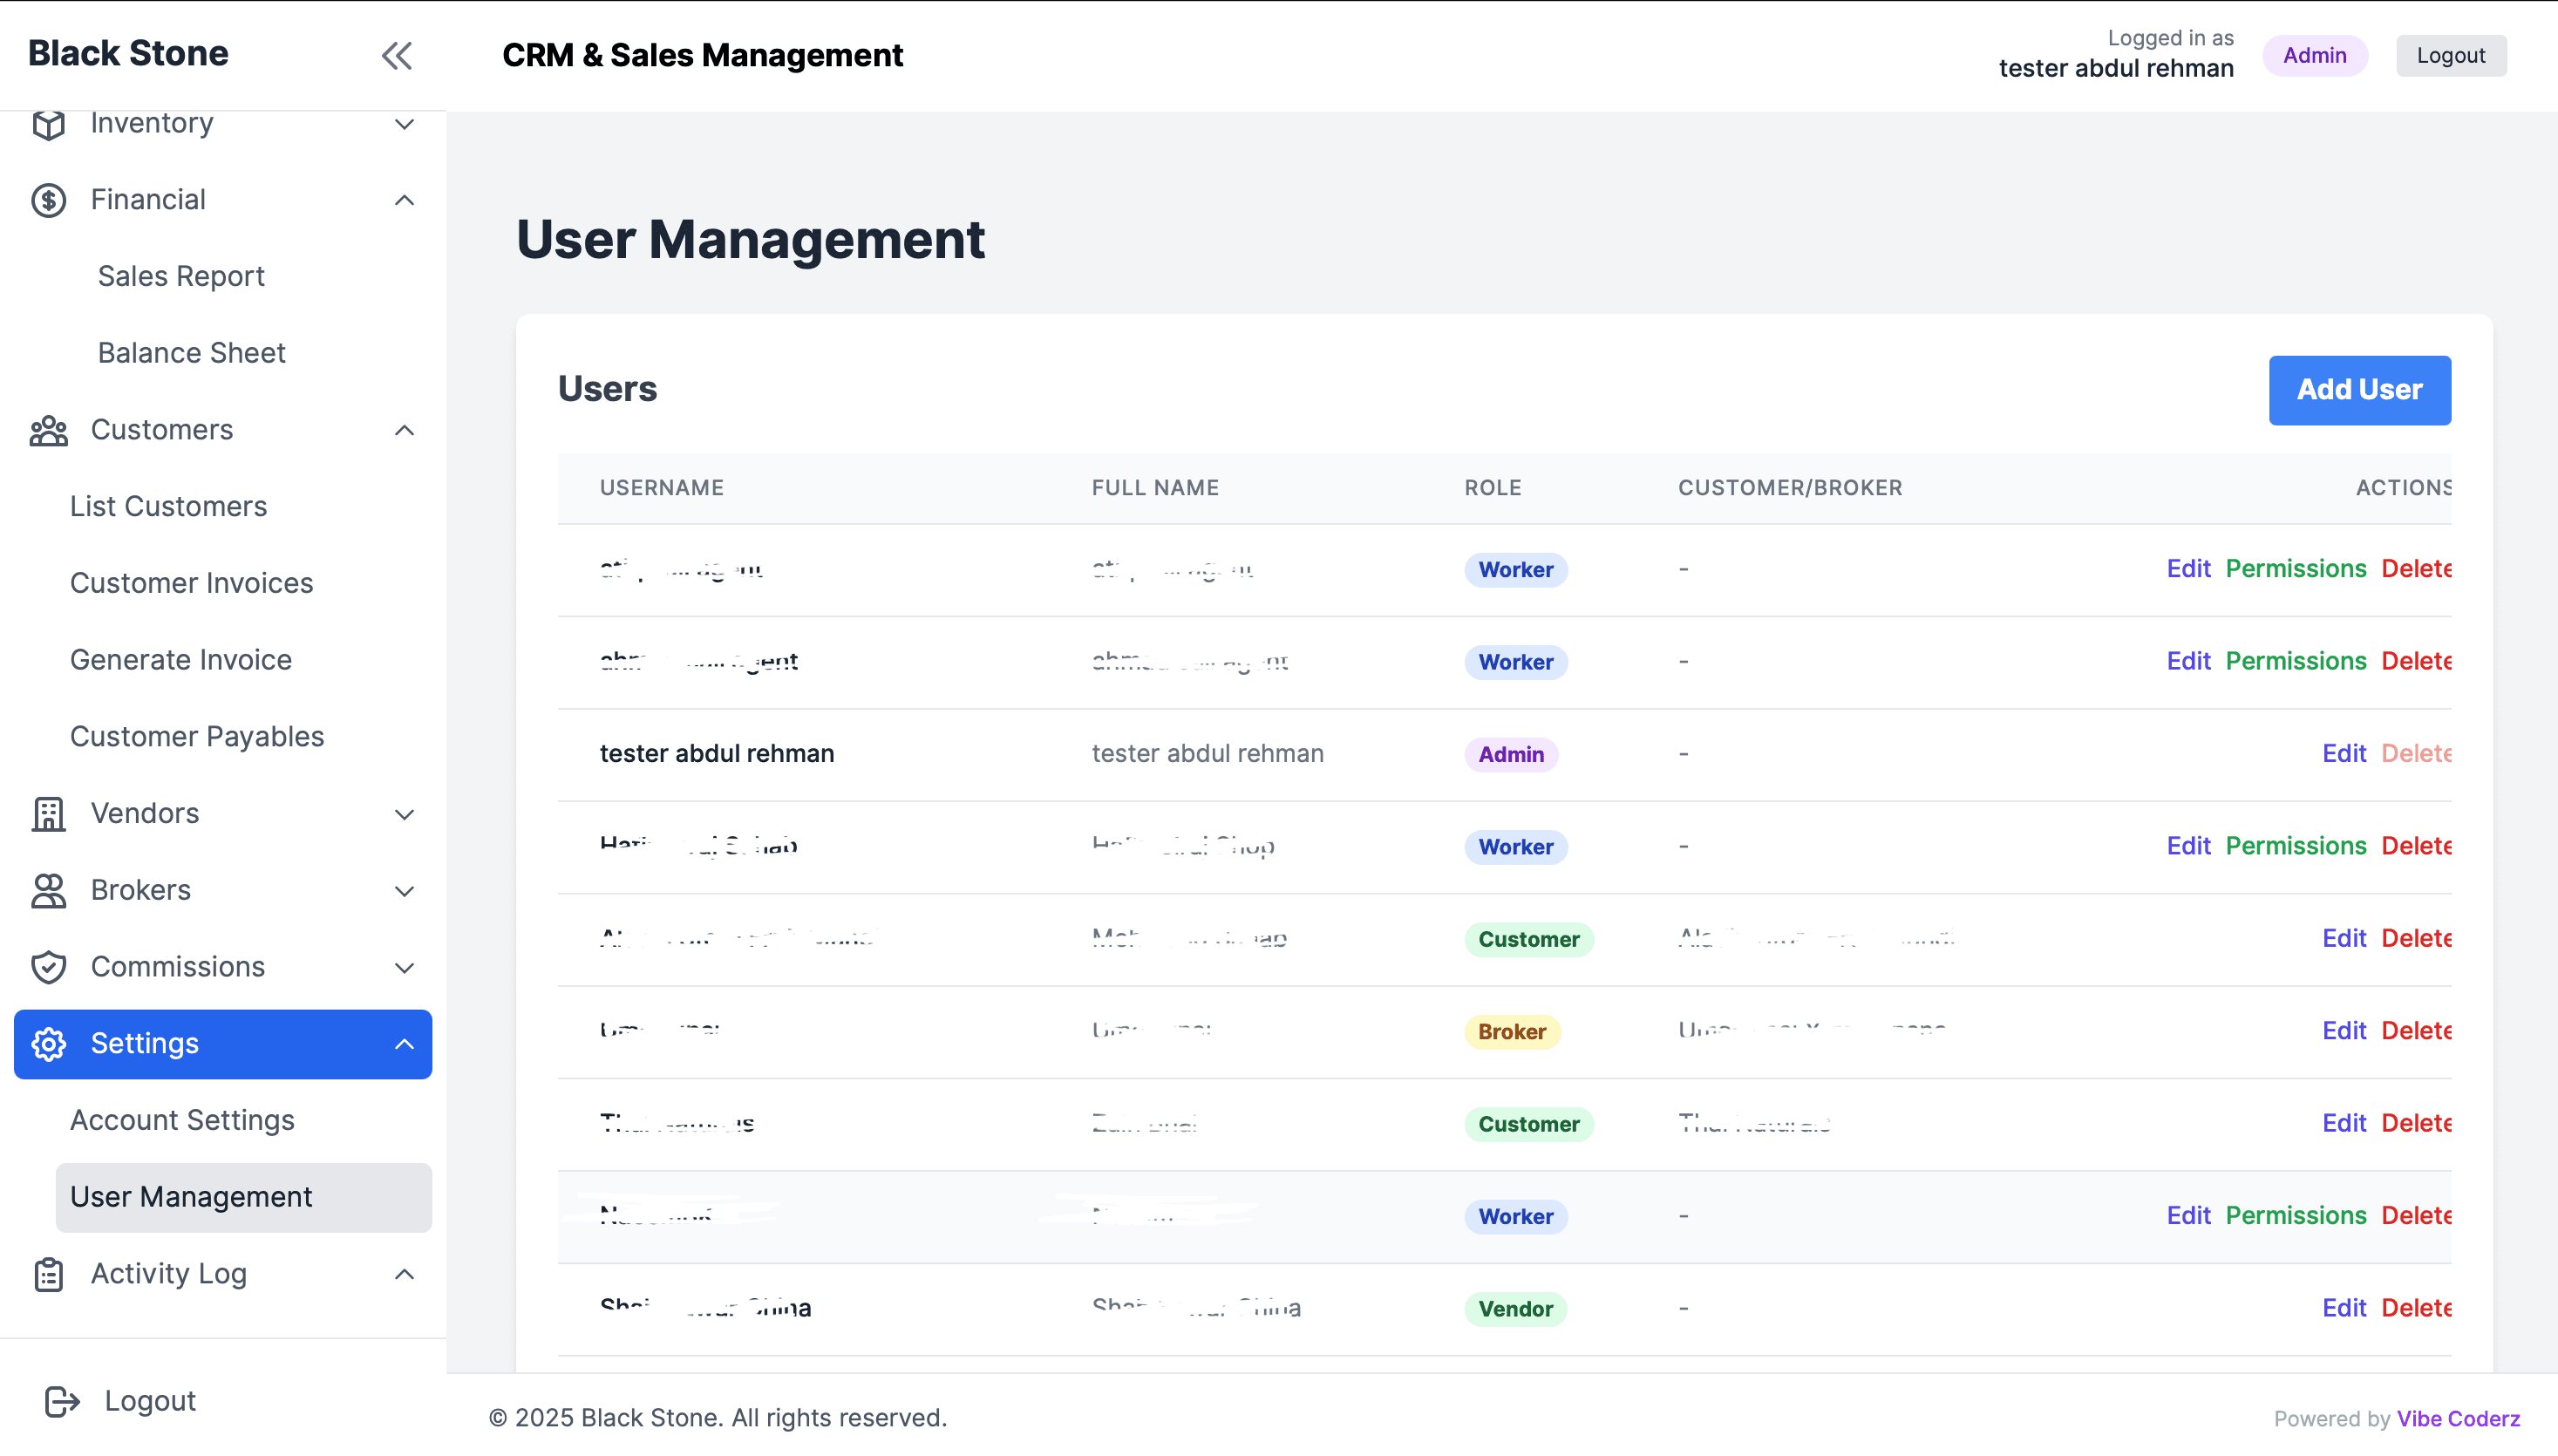
Task: Delete the first Worker row user
Action: pos(2416,568)
